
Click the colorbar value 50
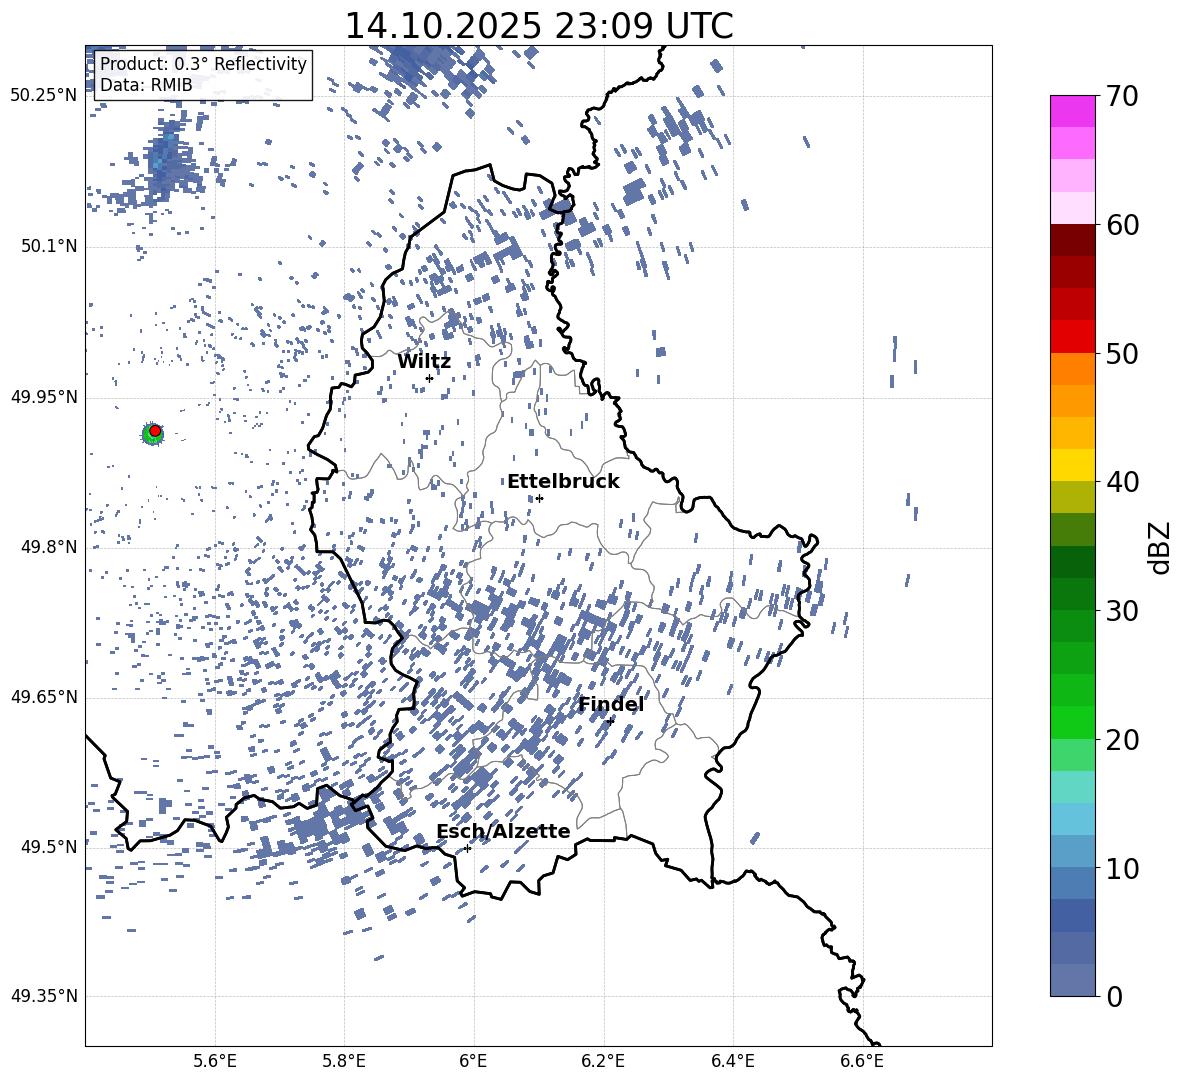(1122, 354)
